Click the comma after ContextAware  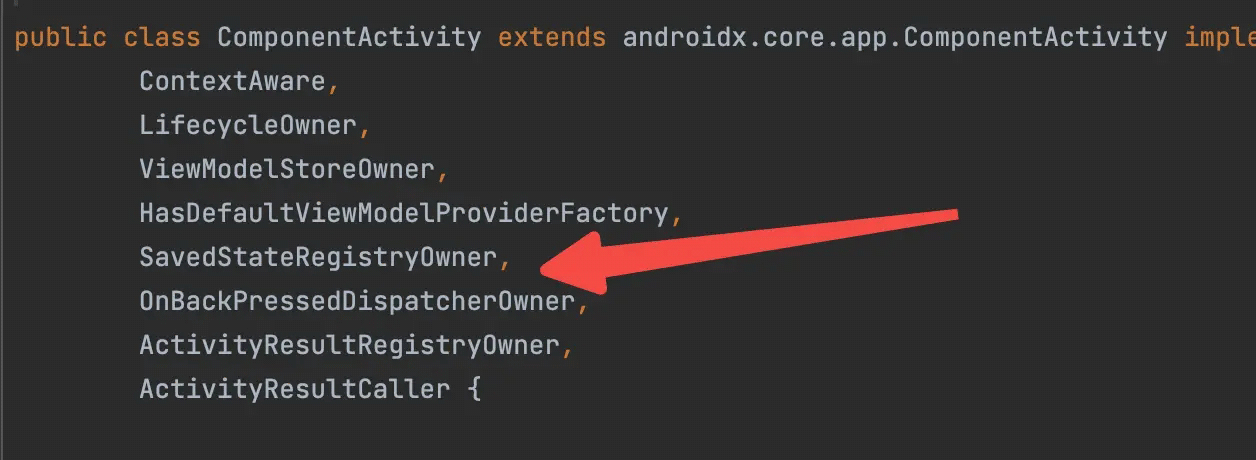point(333,87)
